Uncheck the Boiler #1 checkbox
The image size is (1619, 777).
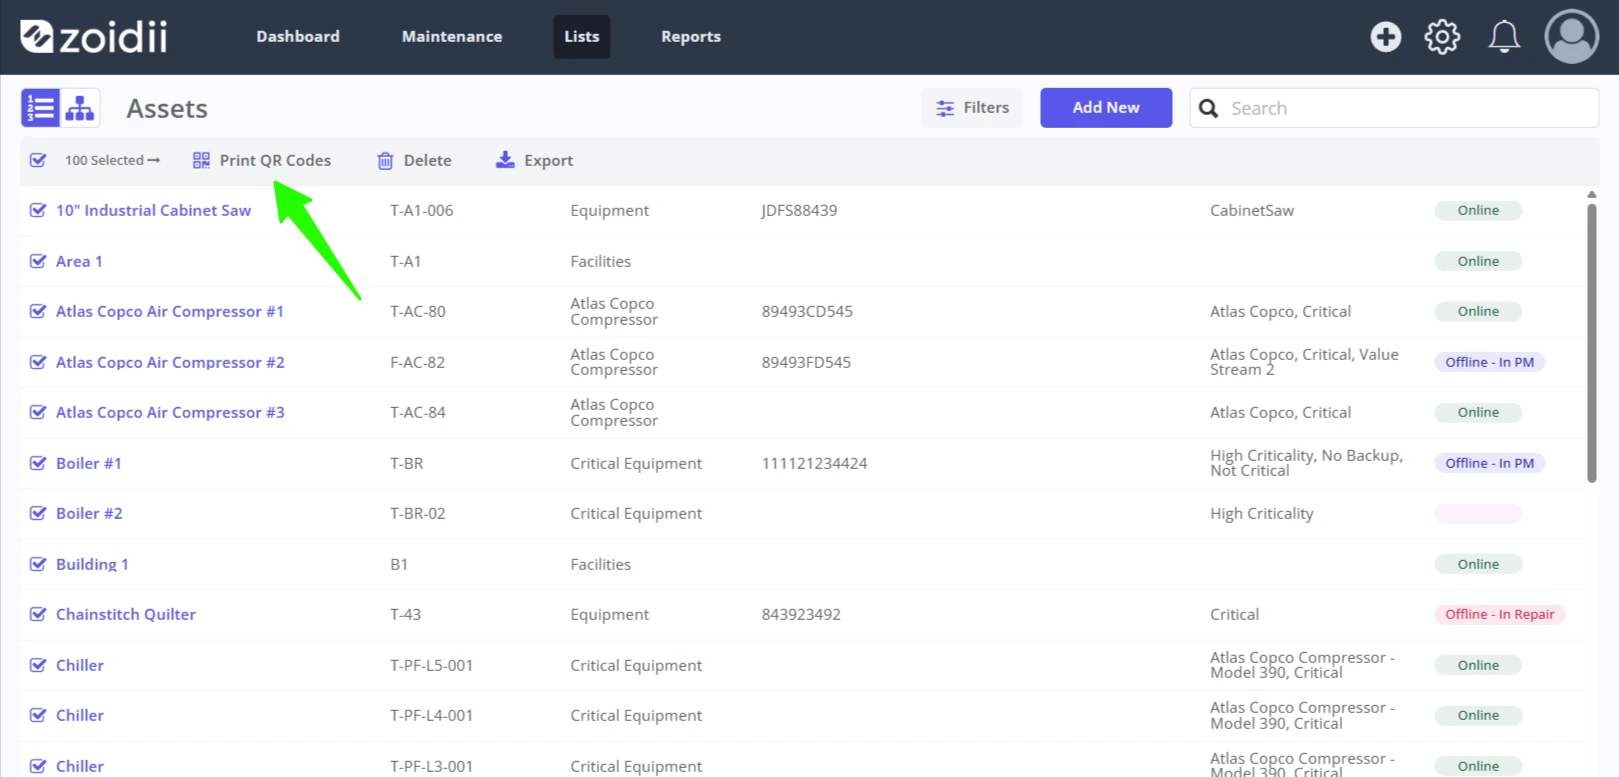[38, 463]
